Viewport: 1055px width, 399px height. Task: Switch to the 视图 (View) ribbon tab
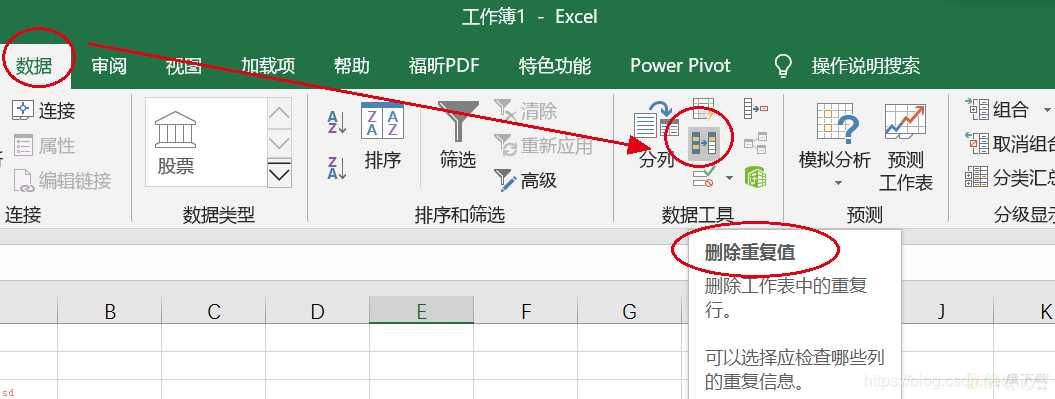tap(184, 66)
